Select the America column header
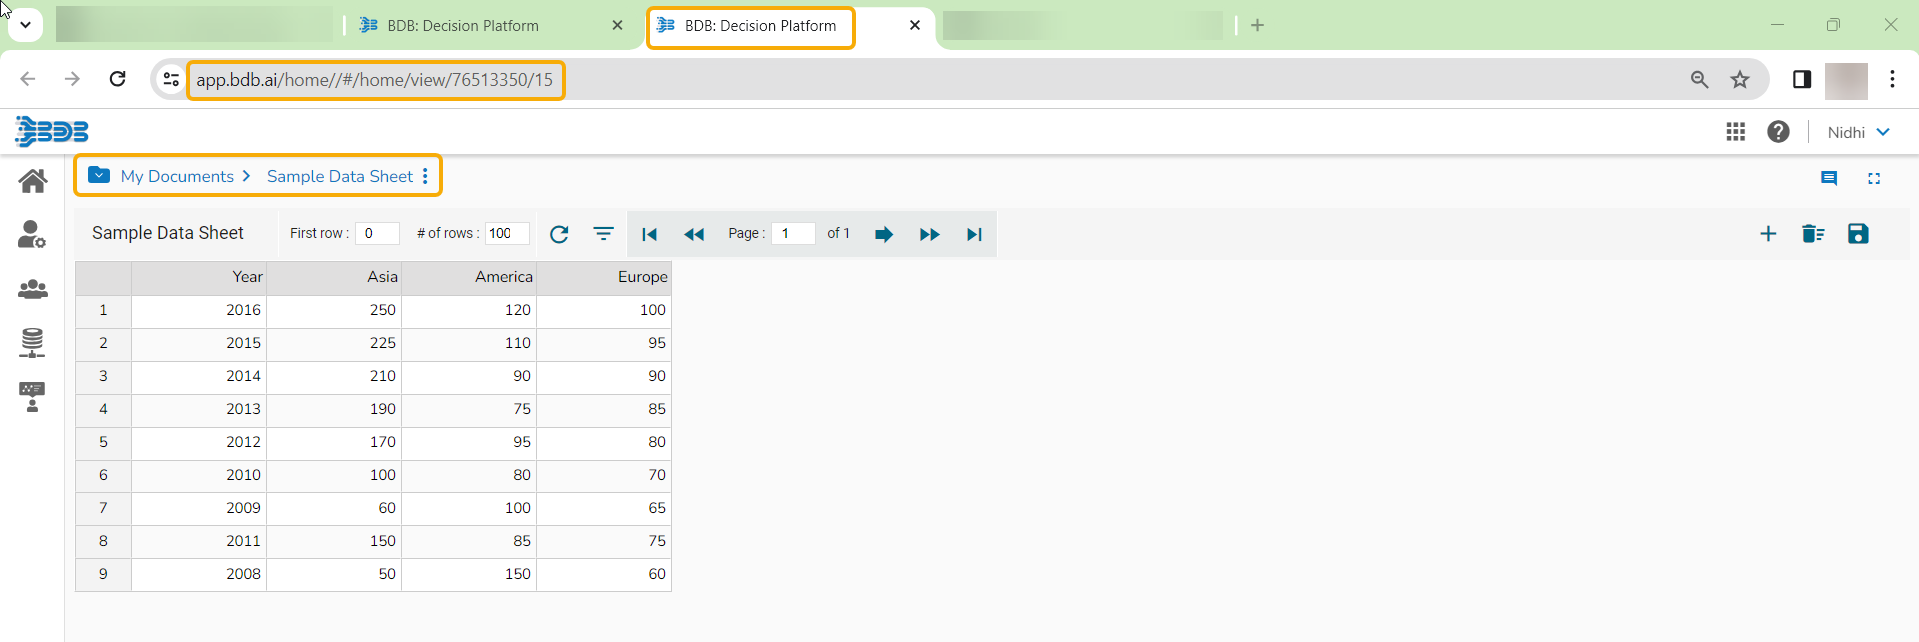This screenshot has height=642, width=1919. click(x=469, y=277)
